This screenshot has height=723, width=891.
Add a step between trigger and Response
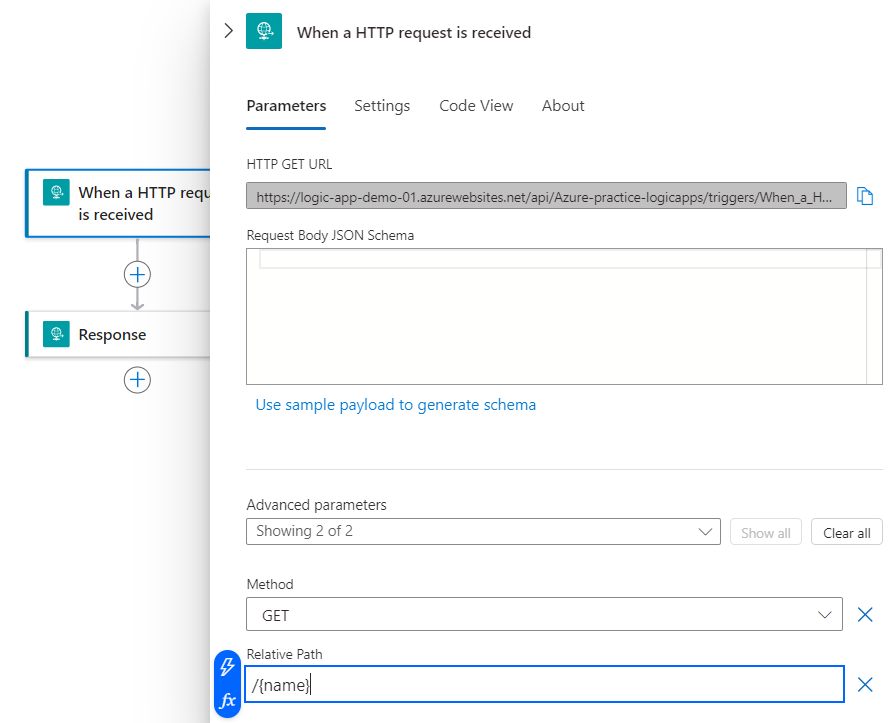point(137,274)
